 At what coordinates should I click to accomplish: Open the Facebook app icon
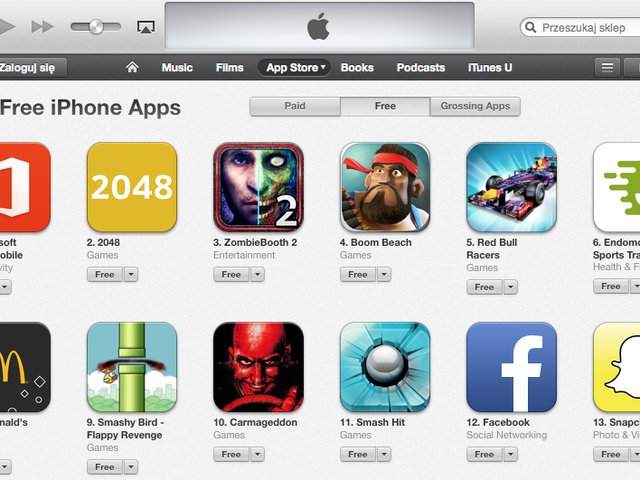511,367
